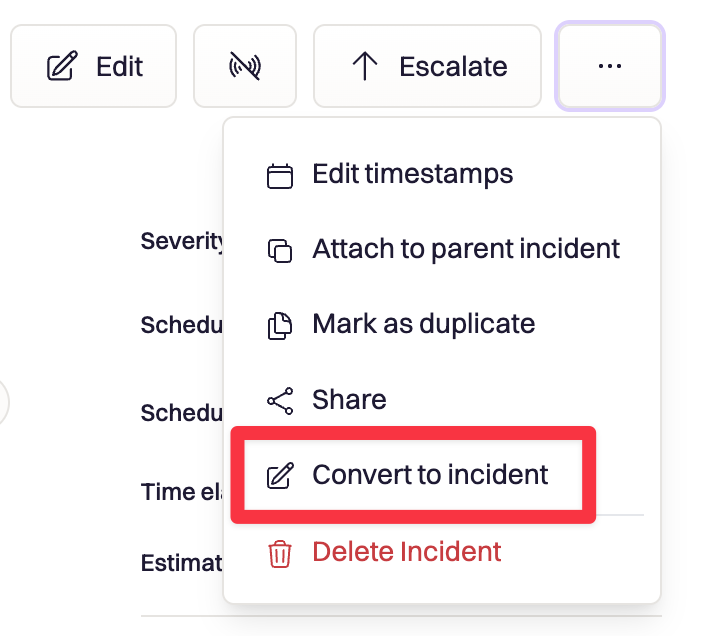
Task: Click the pencil icon beside Convert to incident
Action: (x=280, y=476)
